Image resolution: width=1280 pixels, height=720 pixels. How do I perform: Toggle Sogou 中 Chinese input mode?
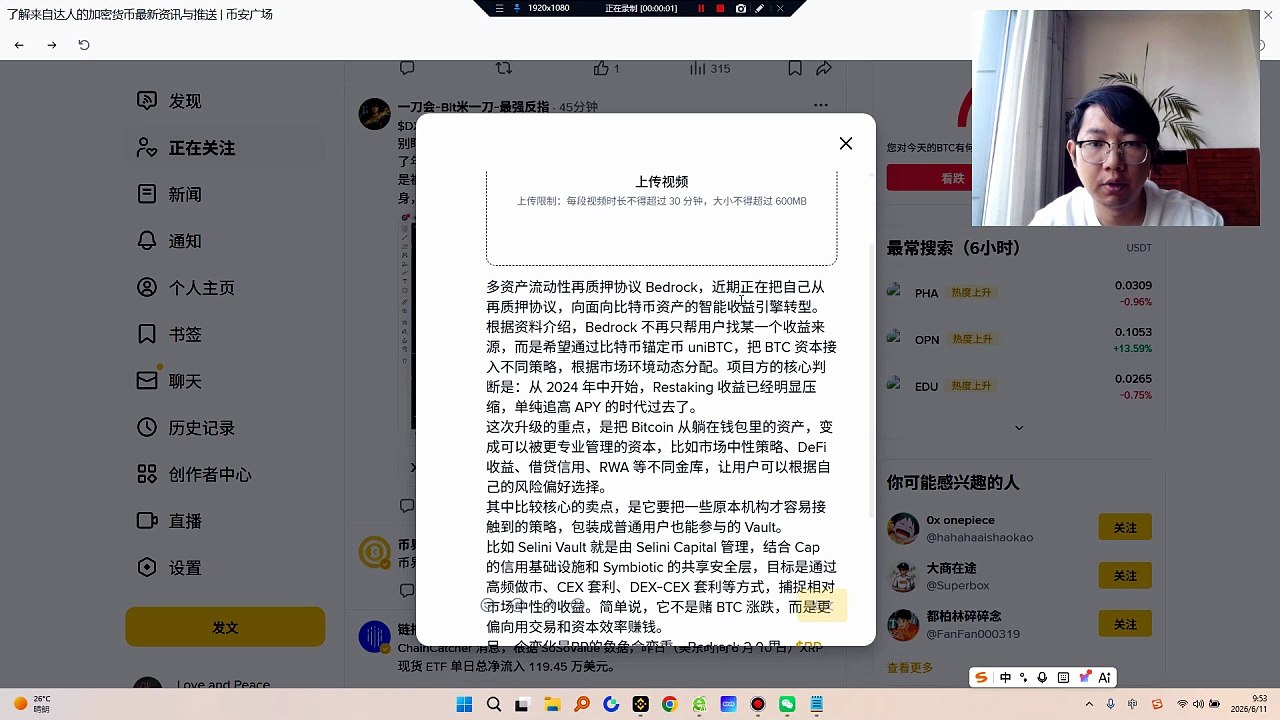(1005, 678)
